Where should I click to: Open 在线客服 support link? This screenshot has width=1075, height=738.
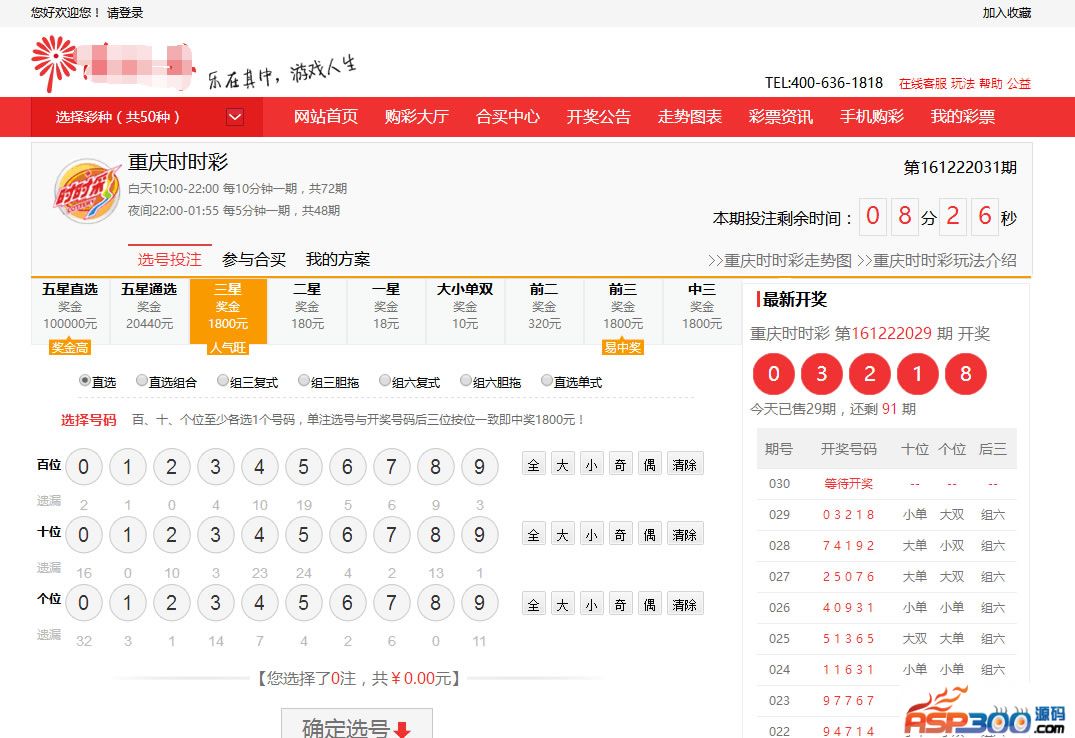[923, 84]
